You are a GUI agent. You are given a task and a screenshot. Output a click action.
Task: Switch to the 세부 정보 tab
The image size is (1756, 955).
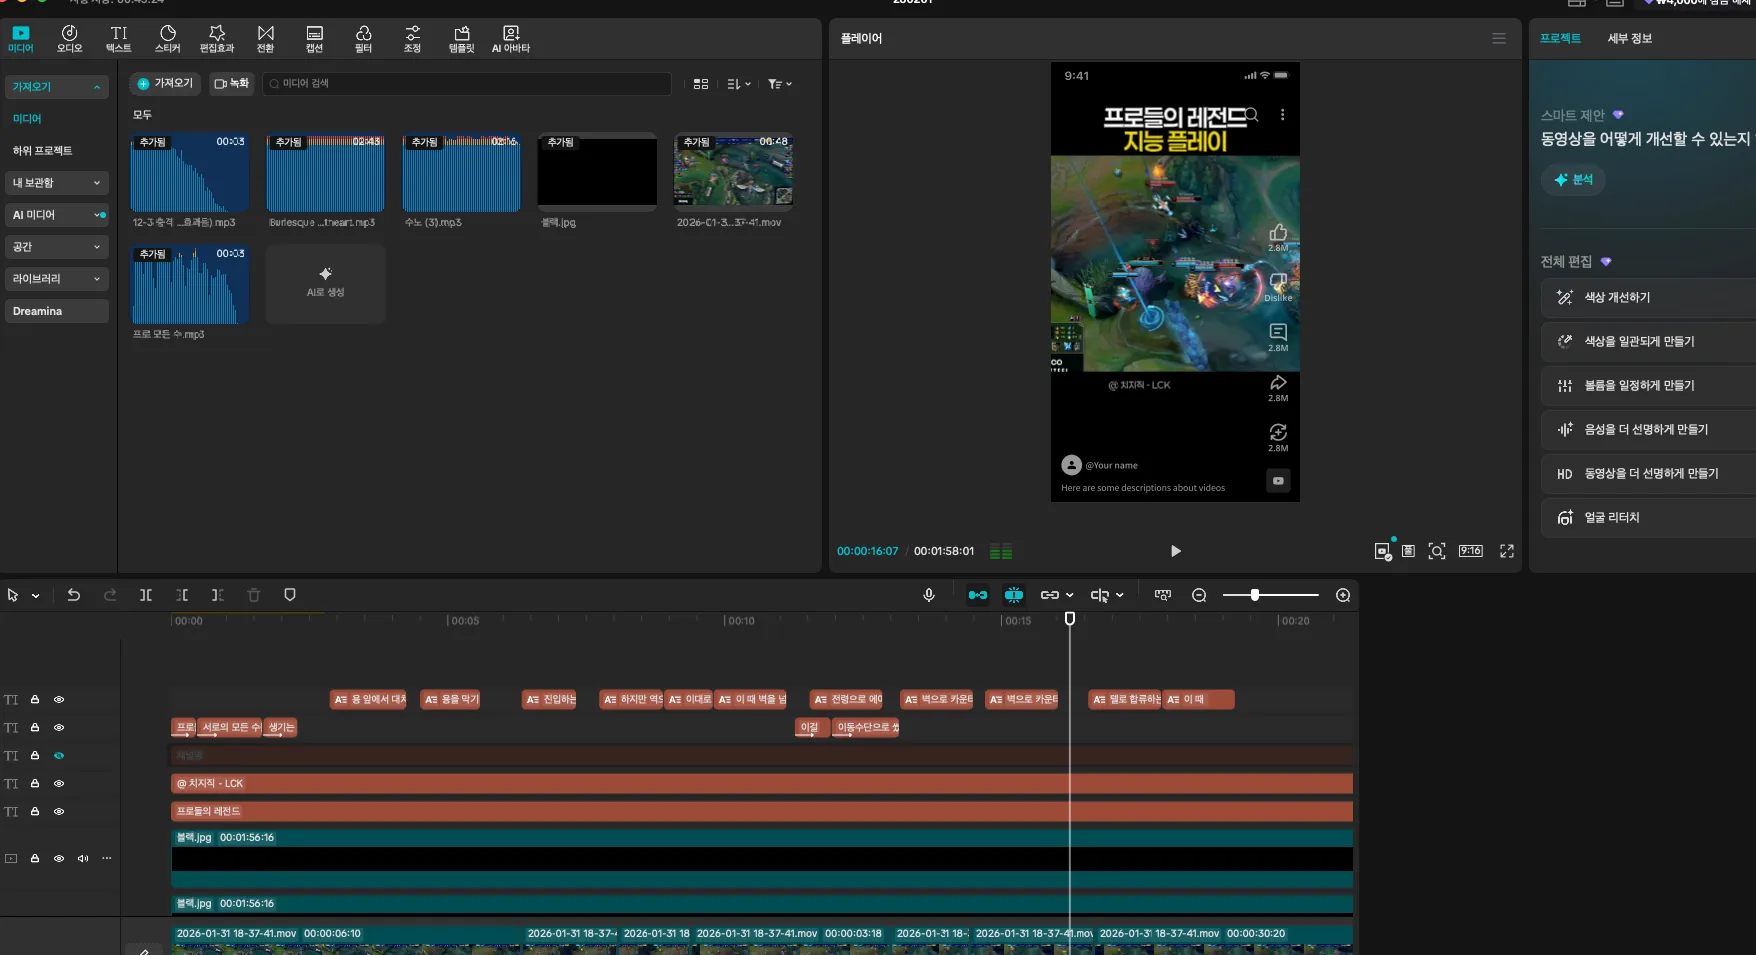tap(1629, 38)
